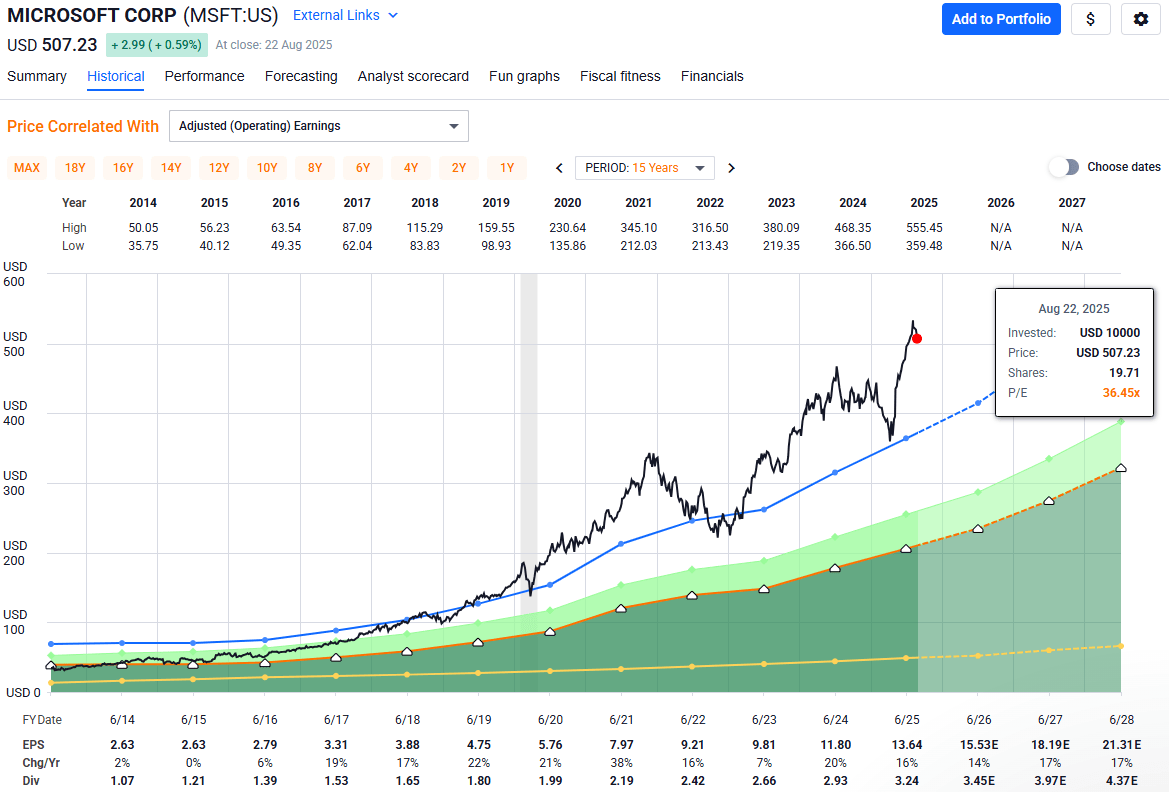This screenshot has height=792, width=1169.
Task: Select the 10Y time range
Action: (267, 168)
